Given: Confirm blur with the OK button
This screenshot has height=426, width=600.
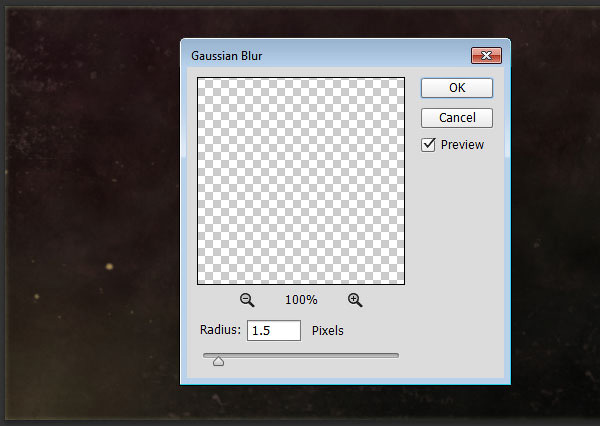Looking at the screenshot, I should [x=457, y=88].
